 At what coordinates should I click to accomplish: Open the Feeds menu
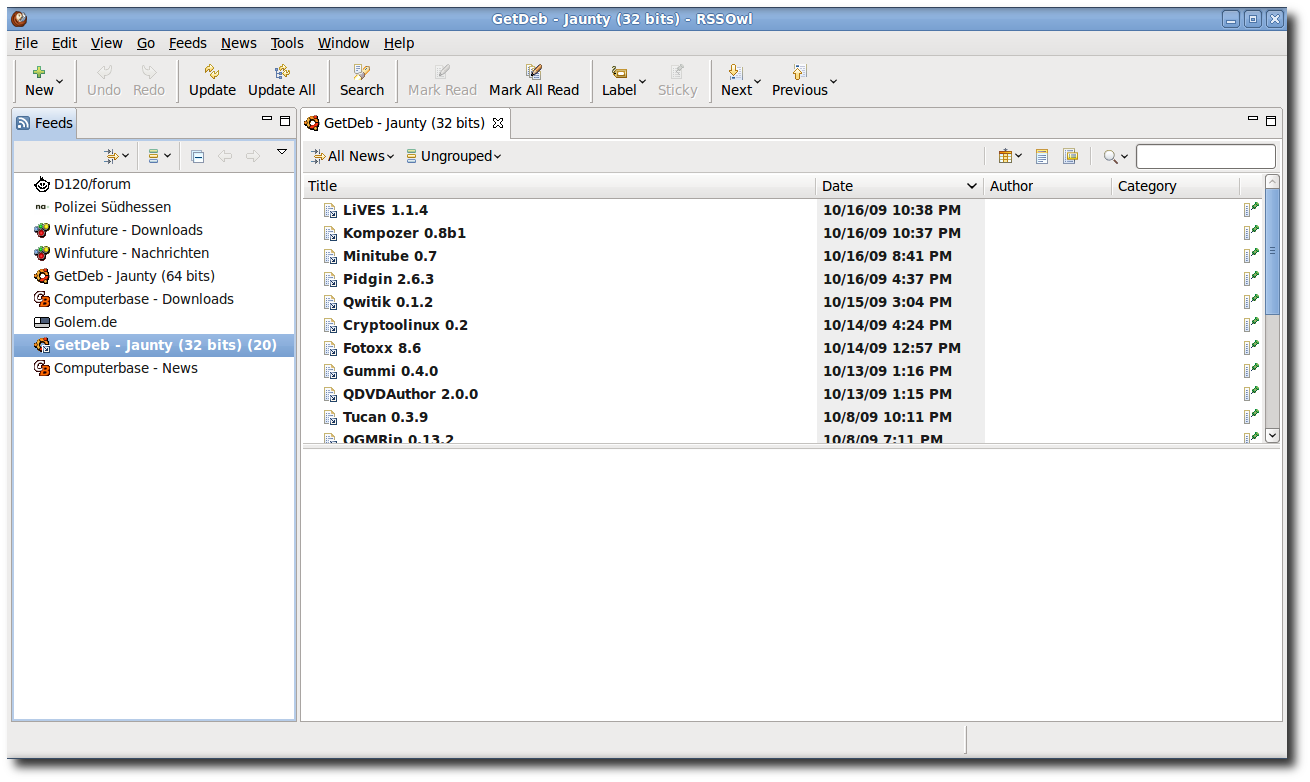[187, 43]
